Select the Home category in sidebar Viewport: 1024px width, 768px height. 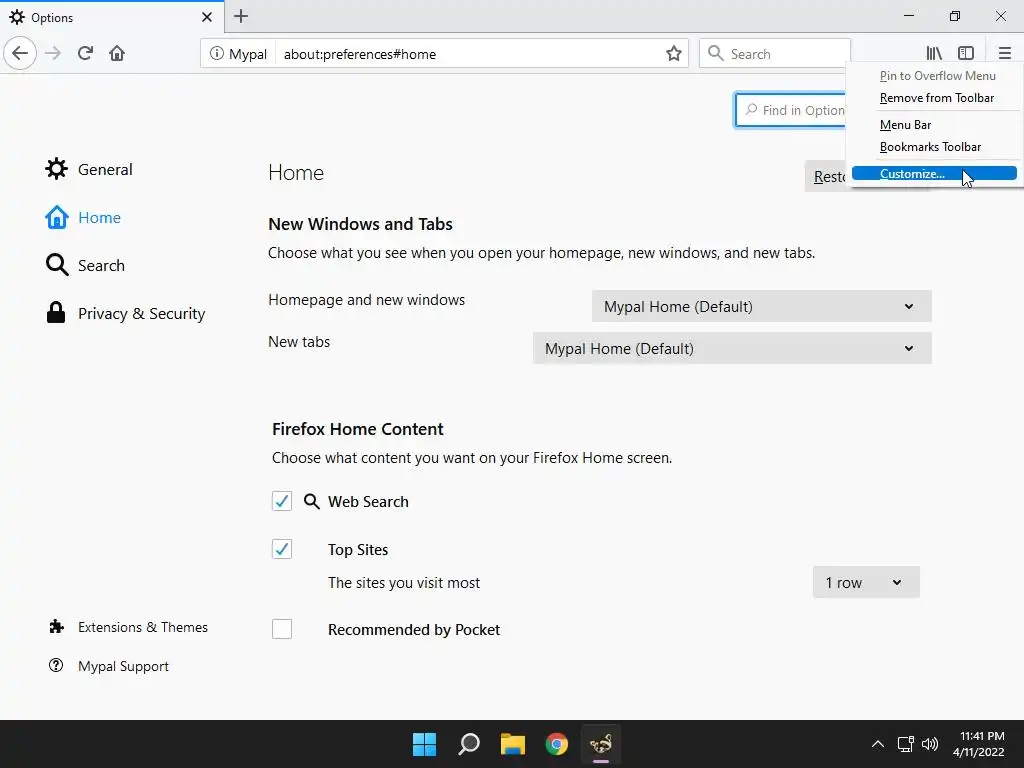[82, 217]
